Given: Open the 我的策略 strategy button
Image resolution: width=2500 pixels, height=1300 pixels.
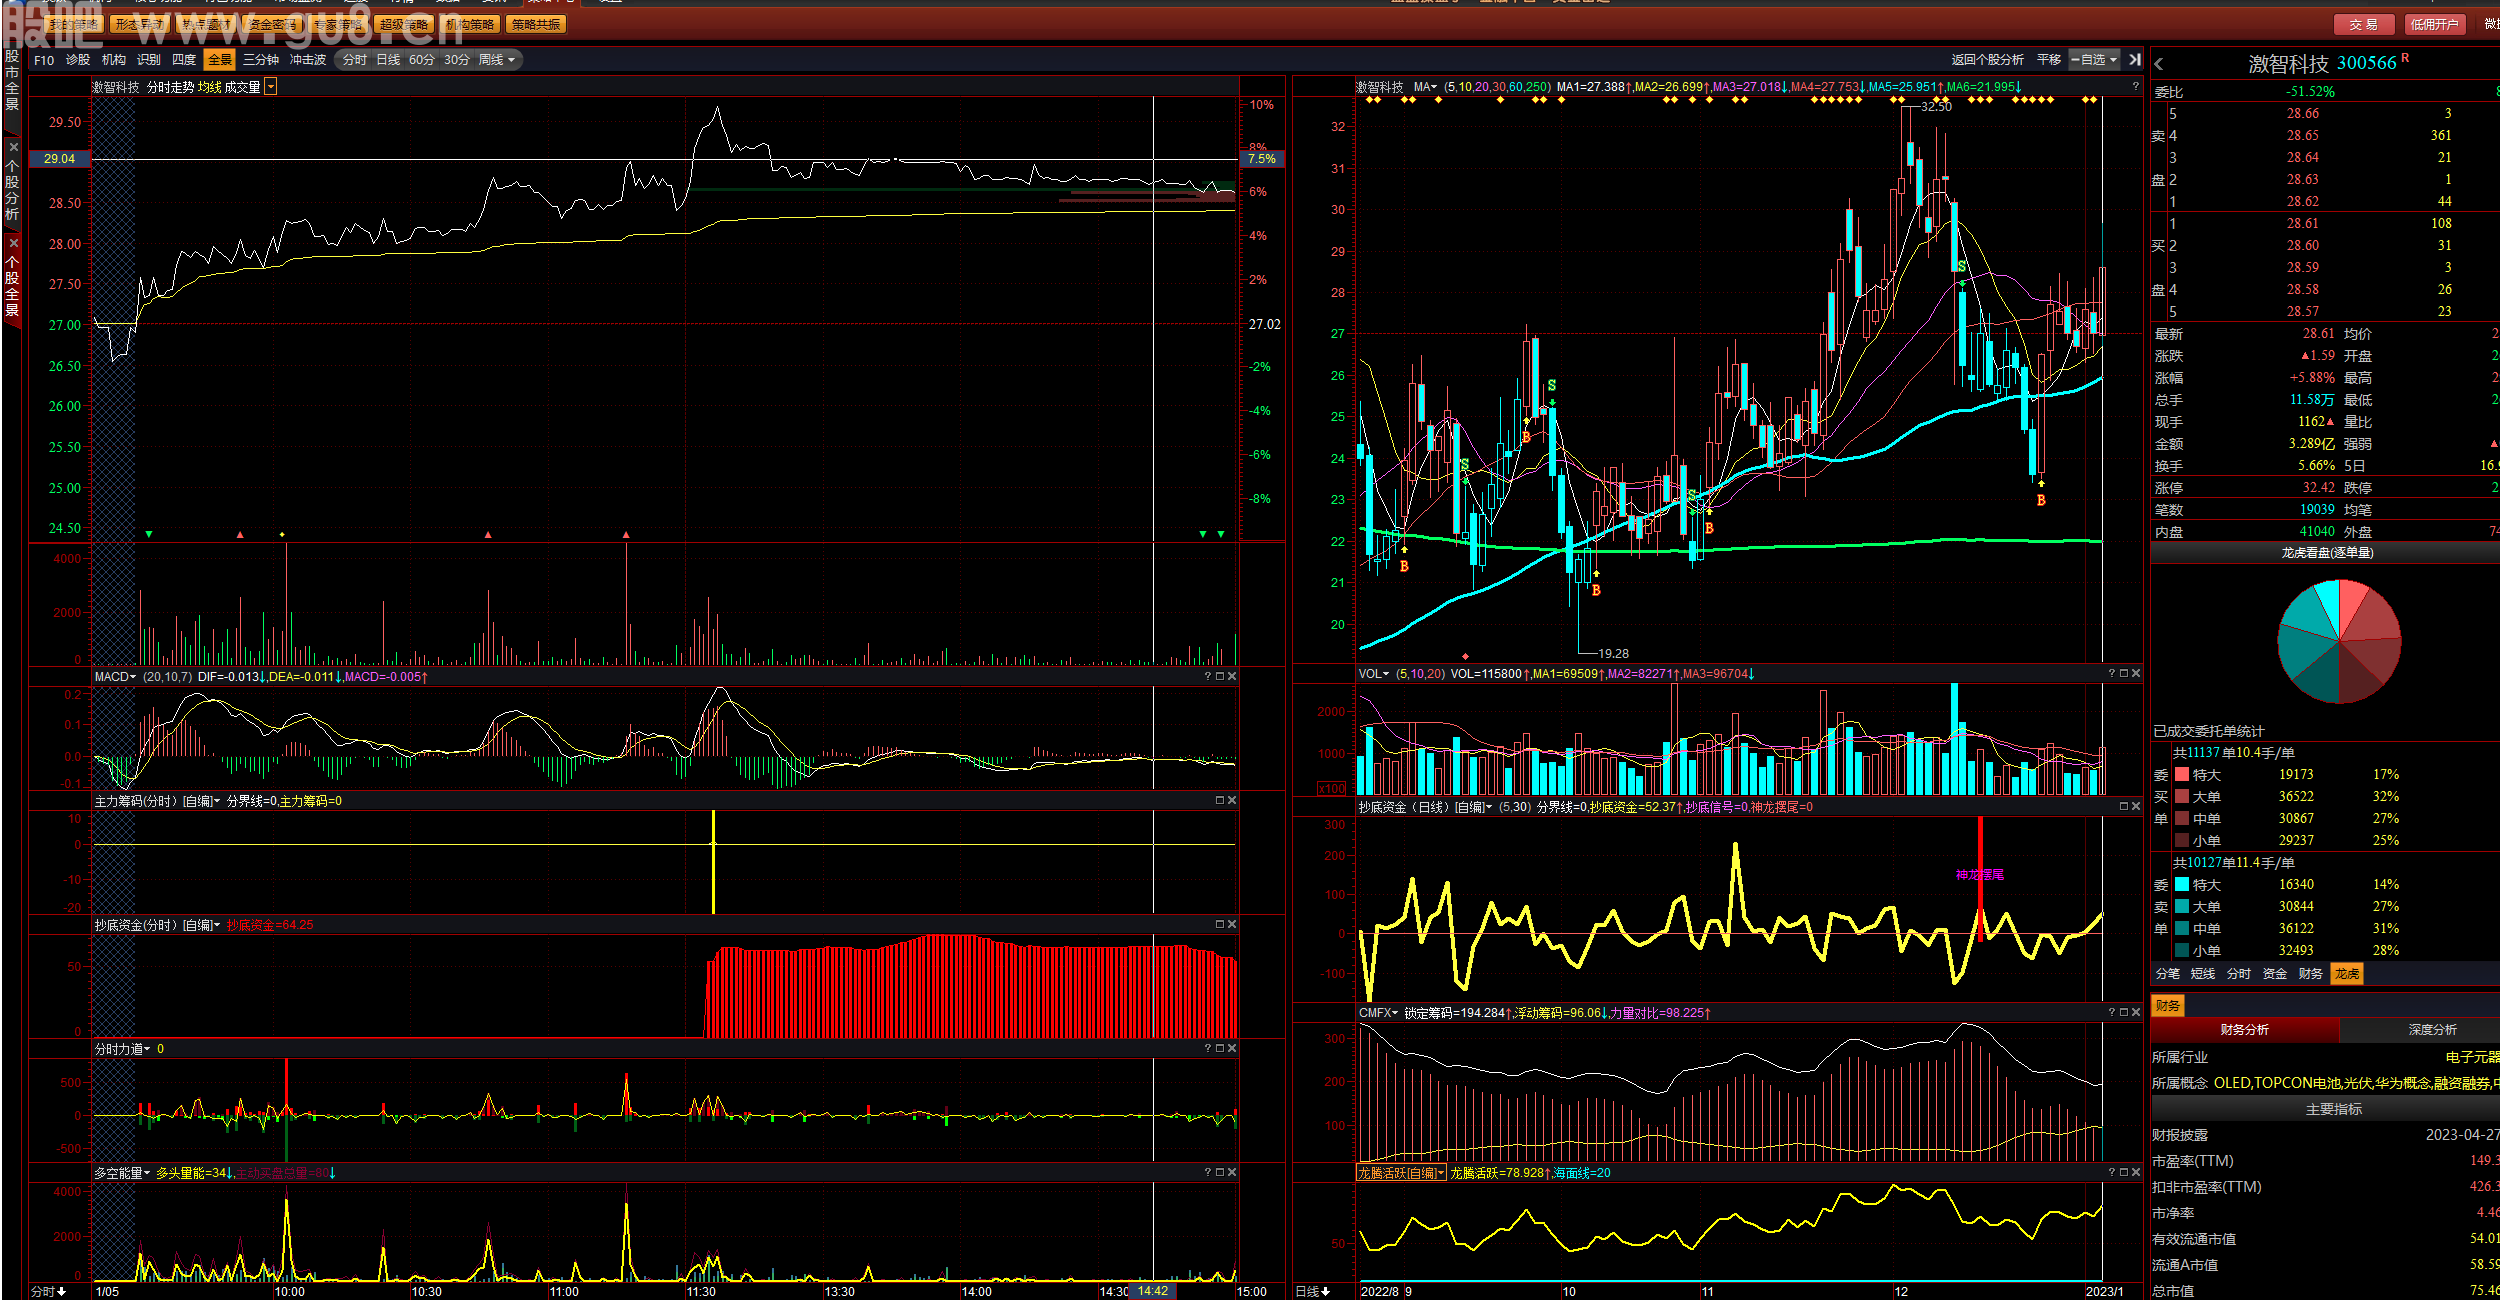Looking at the screenshot, I should click(75, 24).
